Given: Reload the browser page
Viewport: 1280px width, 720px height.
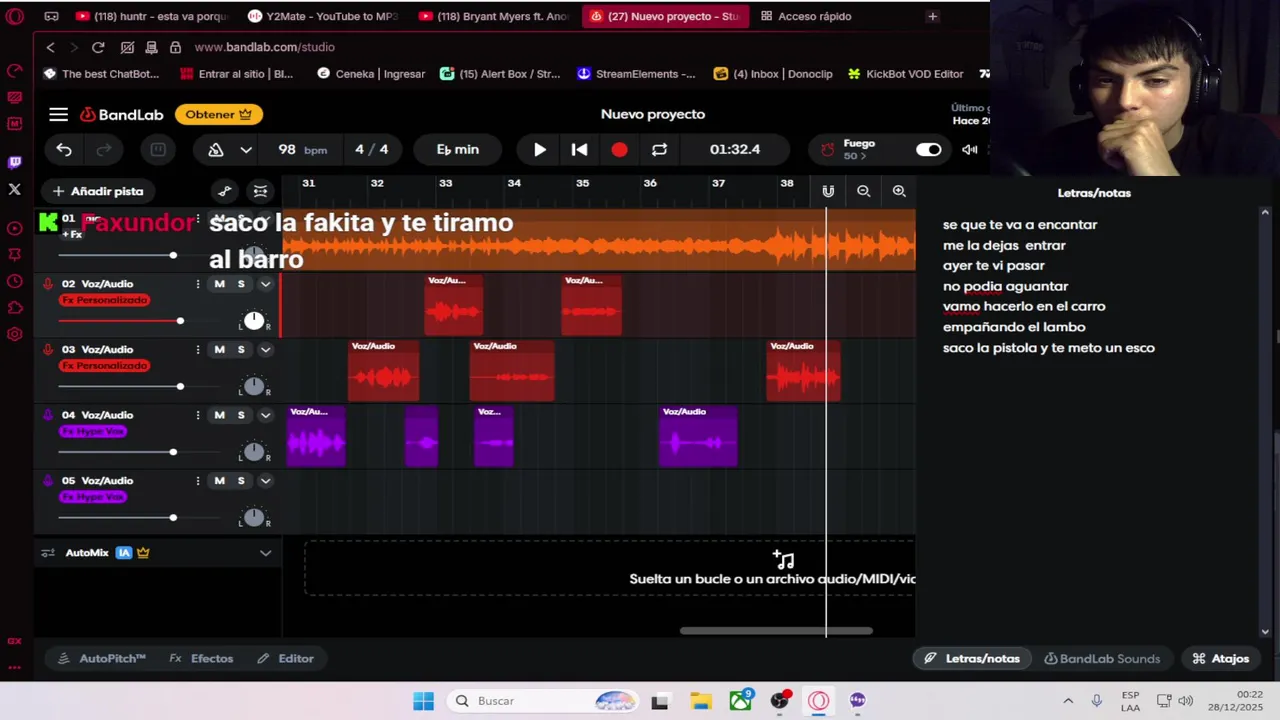Looking at the screenshot, I should click(98, 47).
